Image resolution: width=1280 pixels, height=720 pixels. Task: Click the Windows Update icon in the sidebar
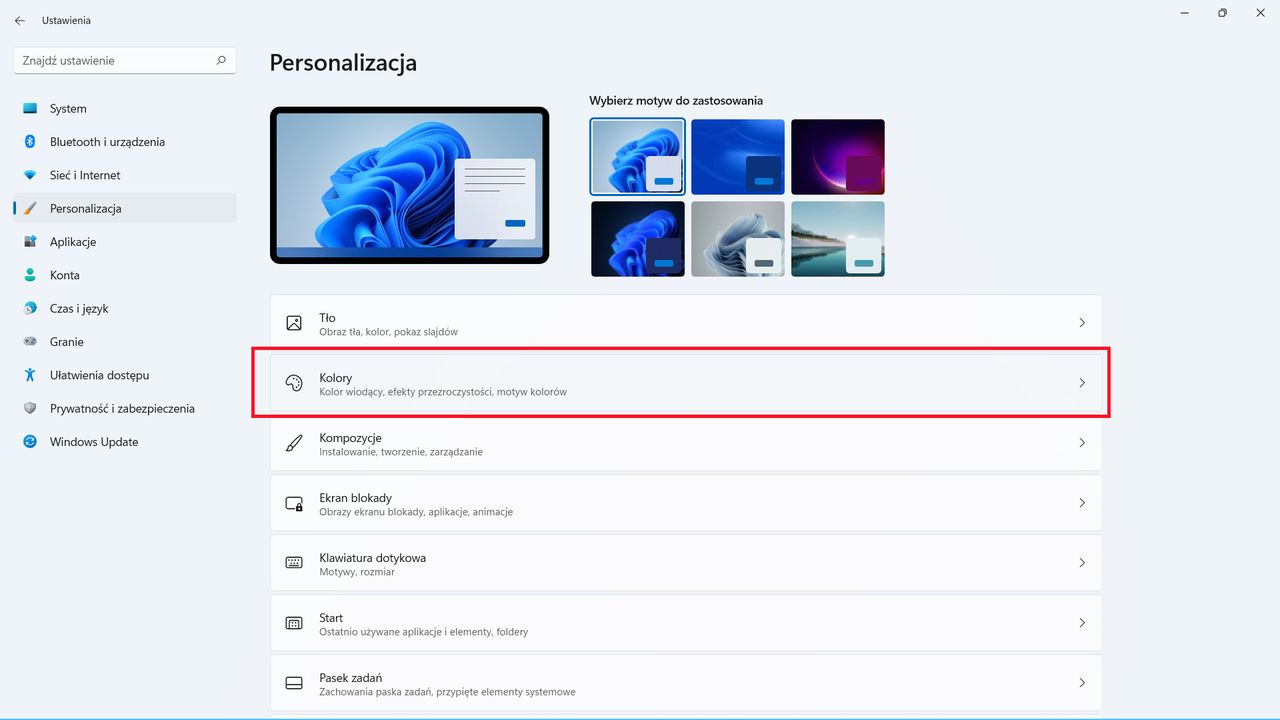[30, 441]
